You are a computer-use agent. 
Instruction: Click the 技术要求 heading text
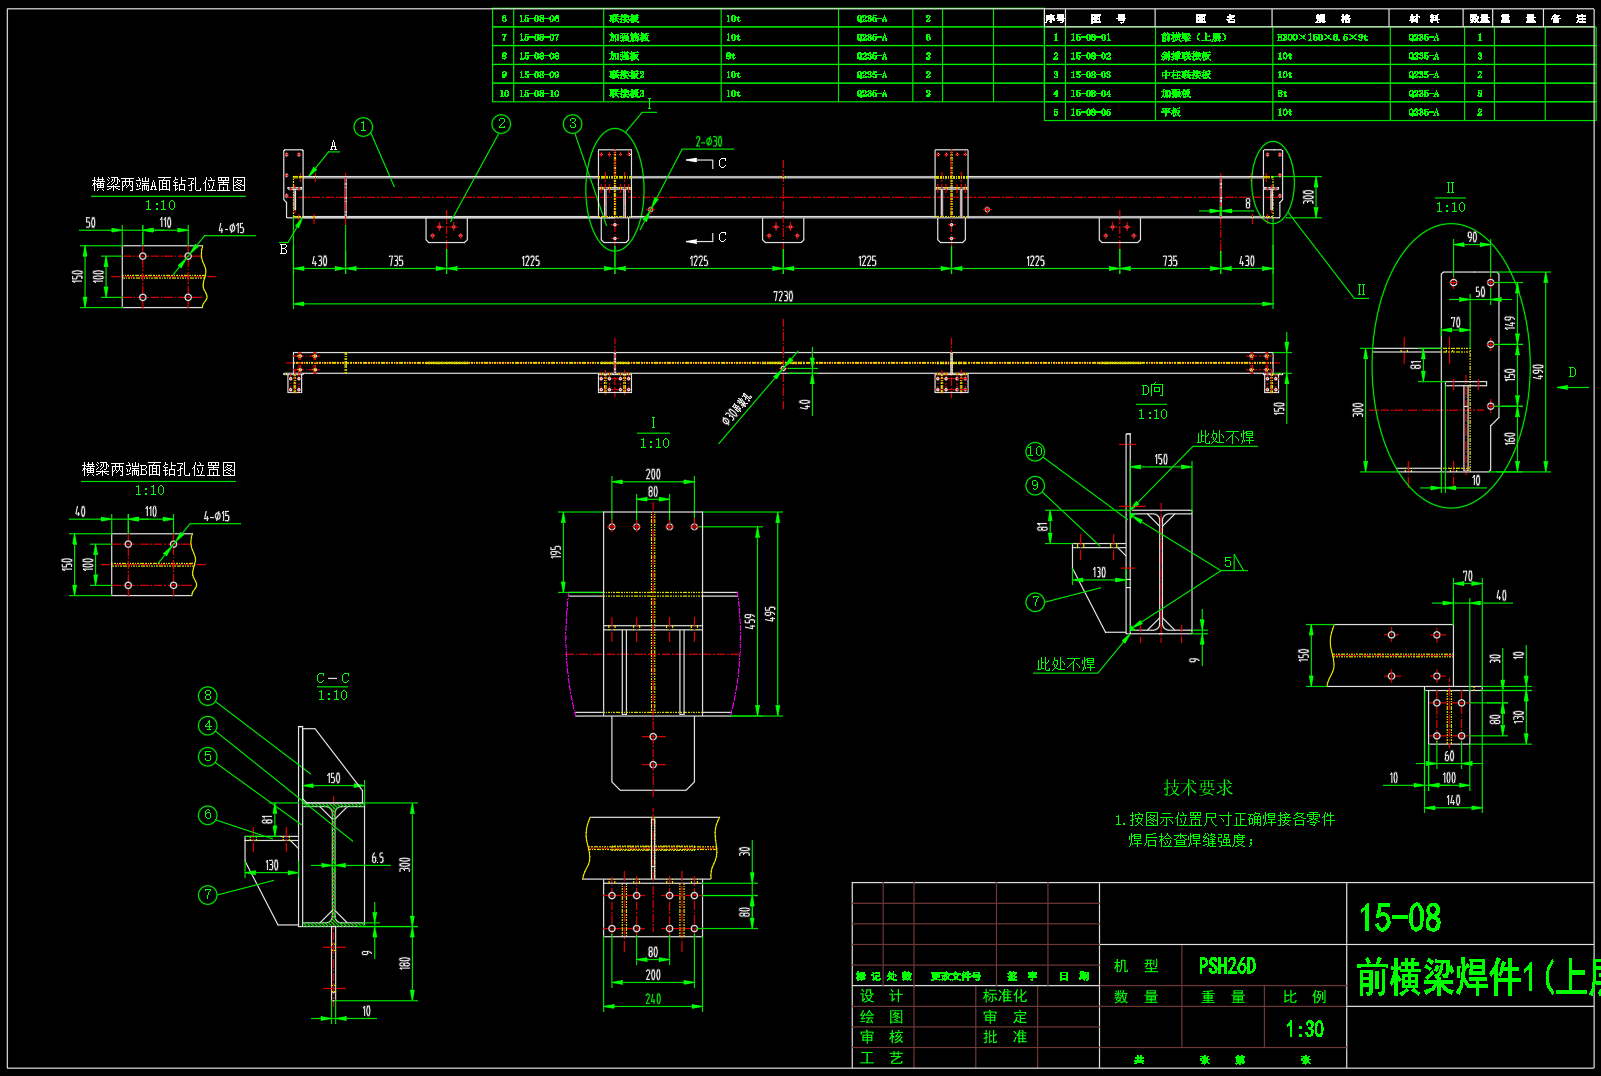[x=1198, y=788]
